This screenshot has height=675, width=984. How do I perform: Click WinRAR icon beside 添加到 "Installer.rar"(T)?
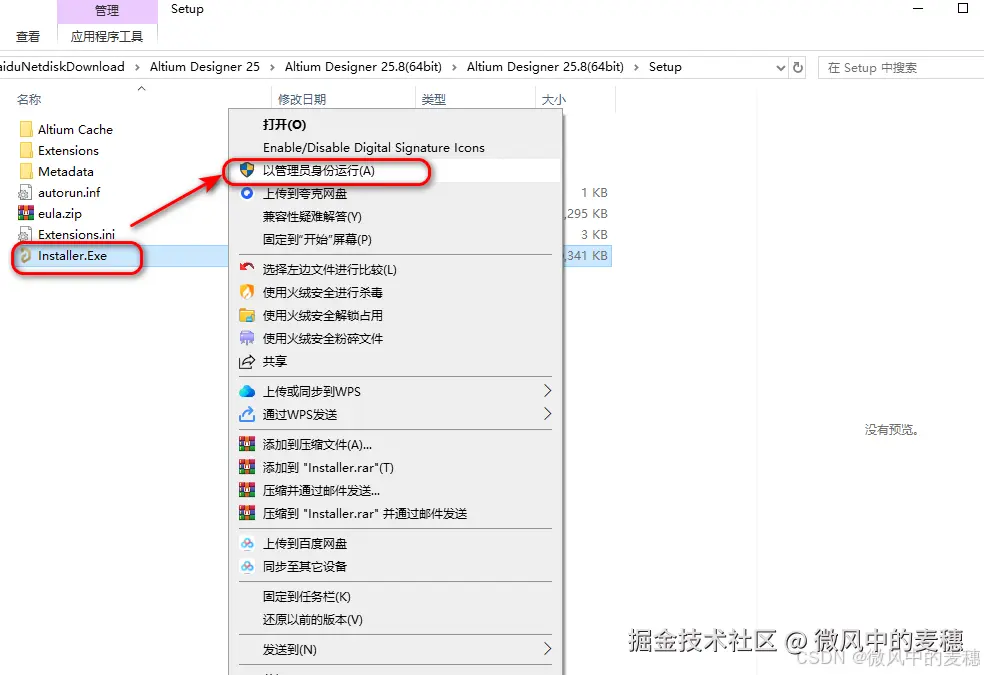click(247, 467)
